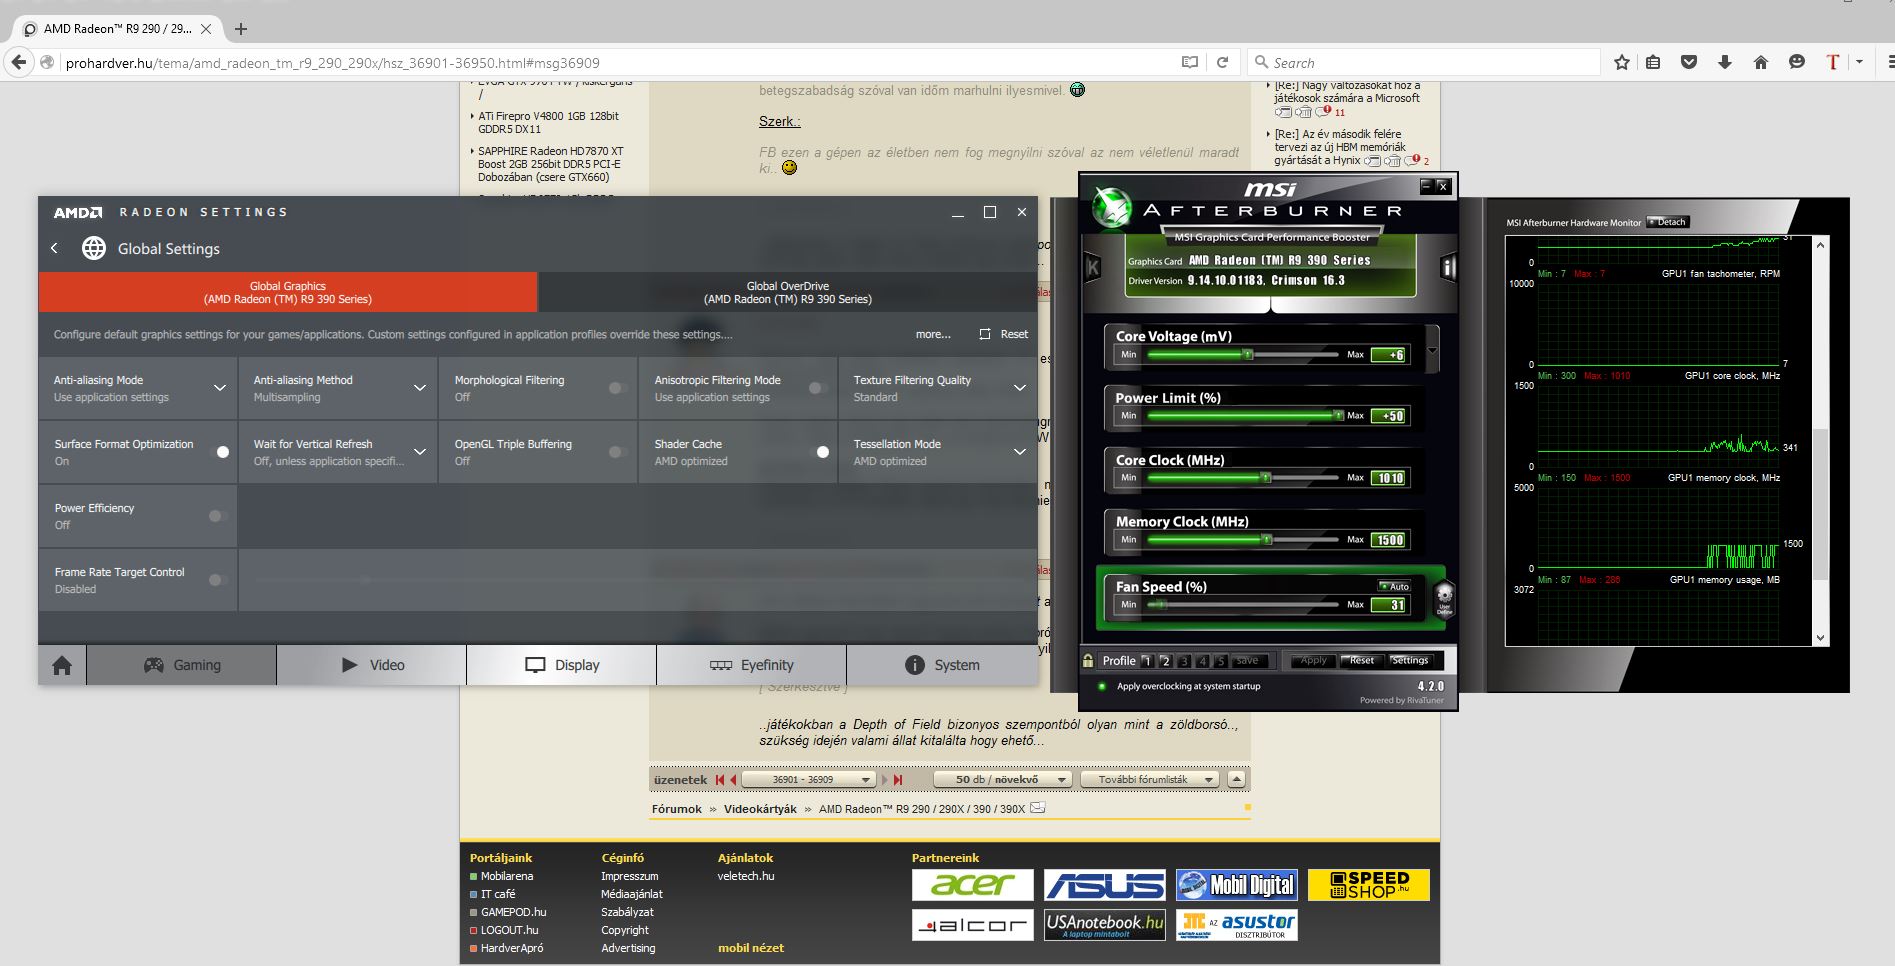Toggle Morphological Filtering switch
Image resolution: width=1895 pixels, height=966 pixels.
pos(618,388)
